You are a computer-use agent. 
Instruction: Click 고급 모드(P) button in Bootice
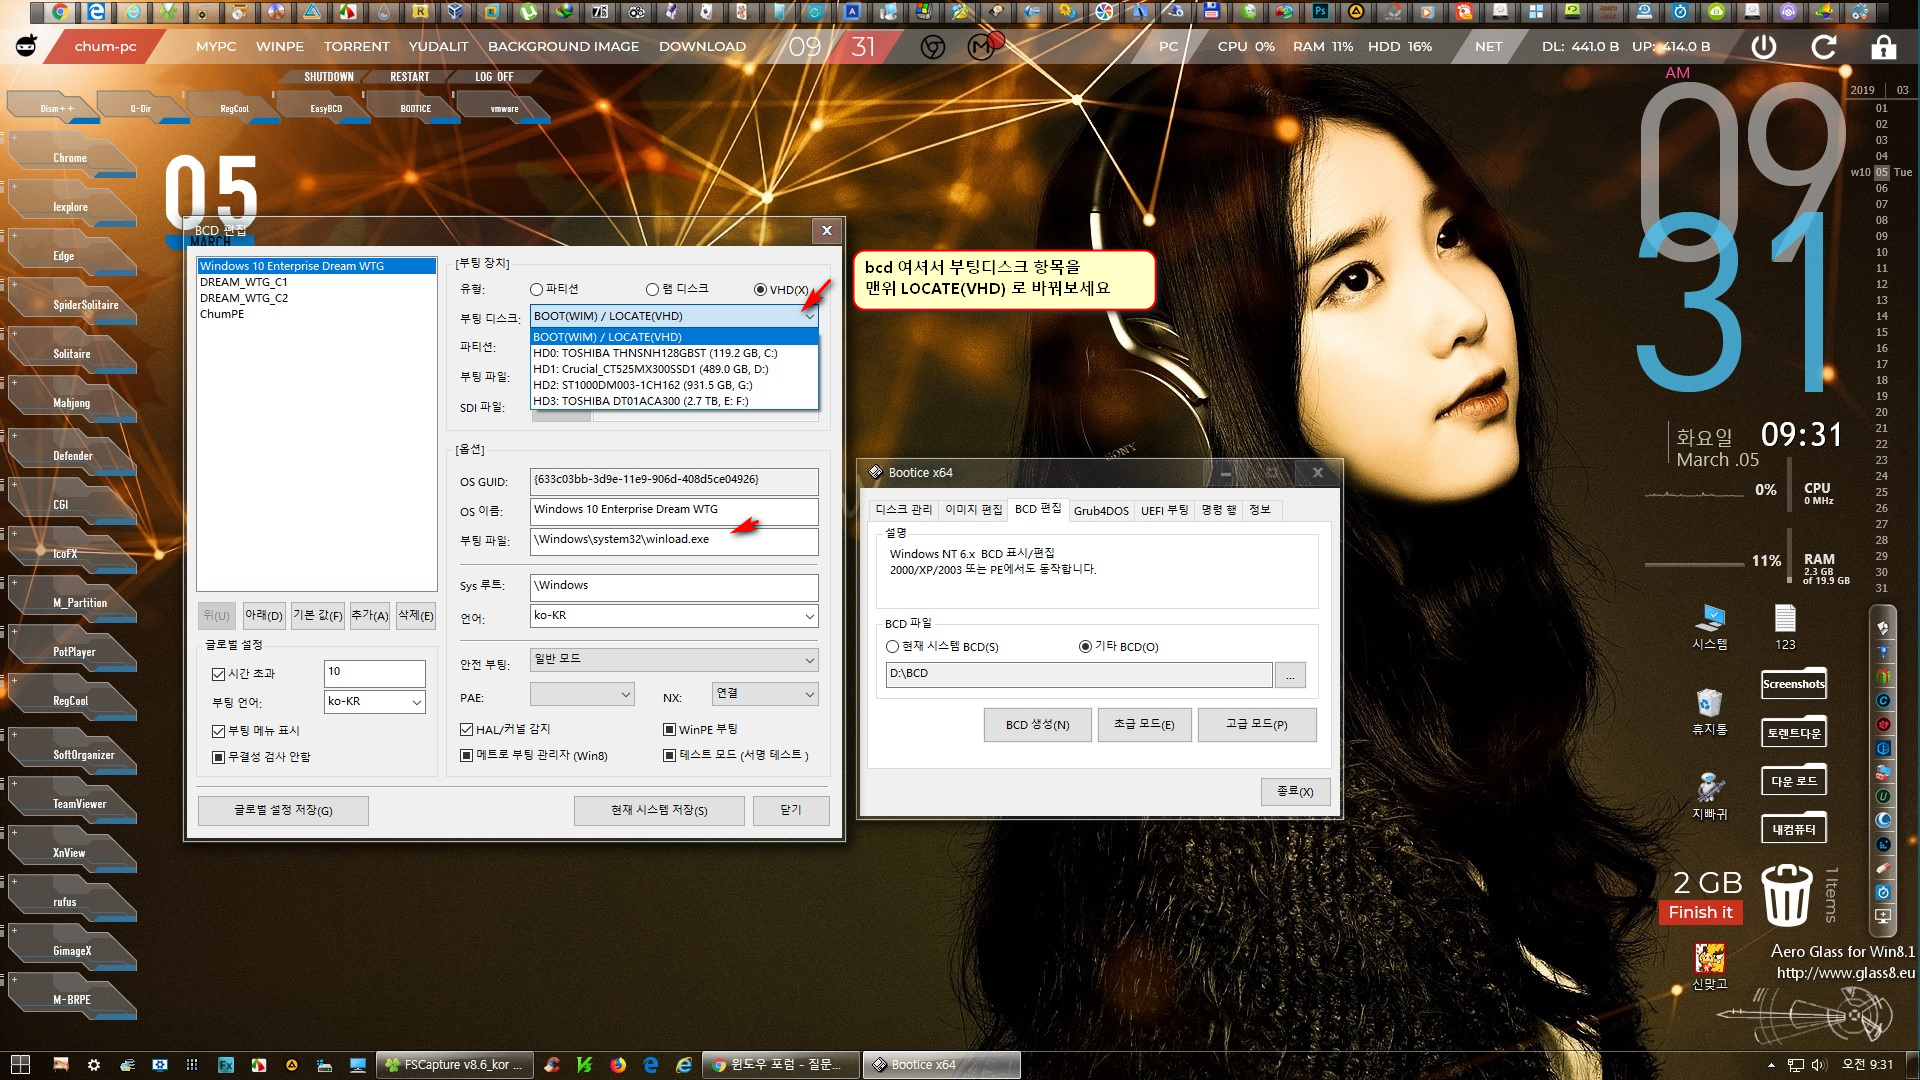pyautogui.click(x=1256, y=725)
